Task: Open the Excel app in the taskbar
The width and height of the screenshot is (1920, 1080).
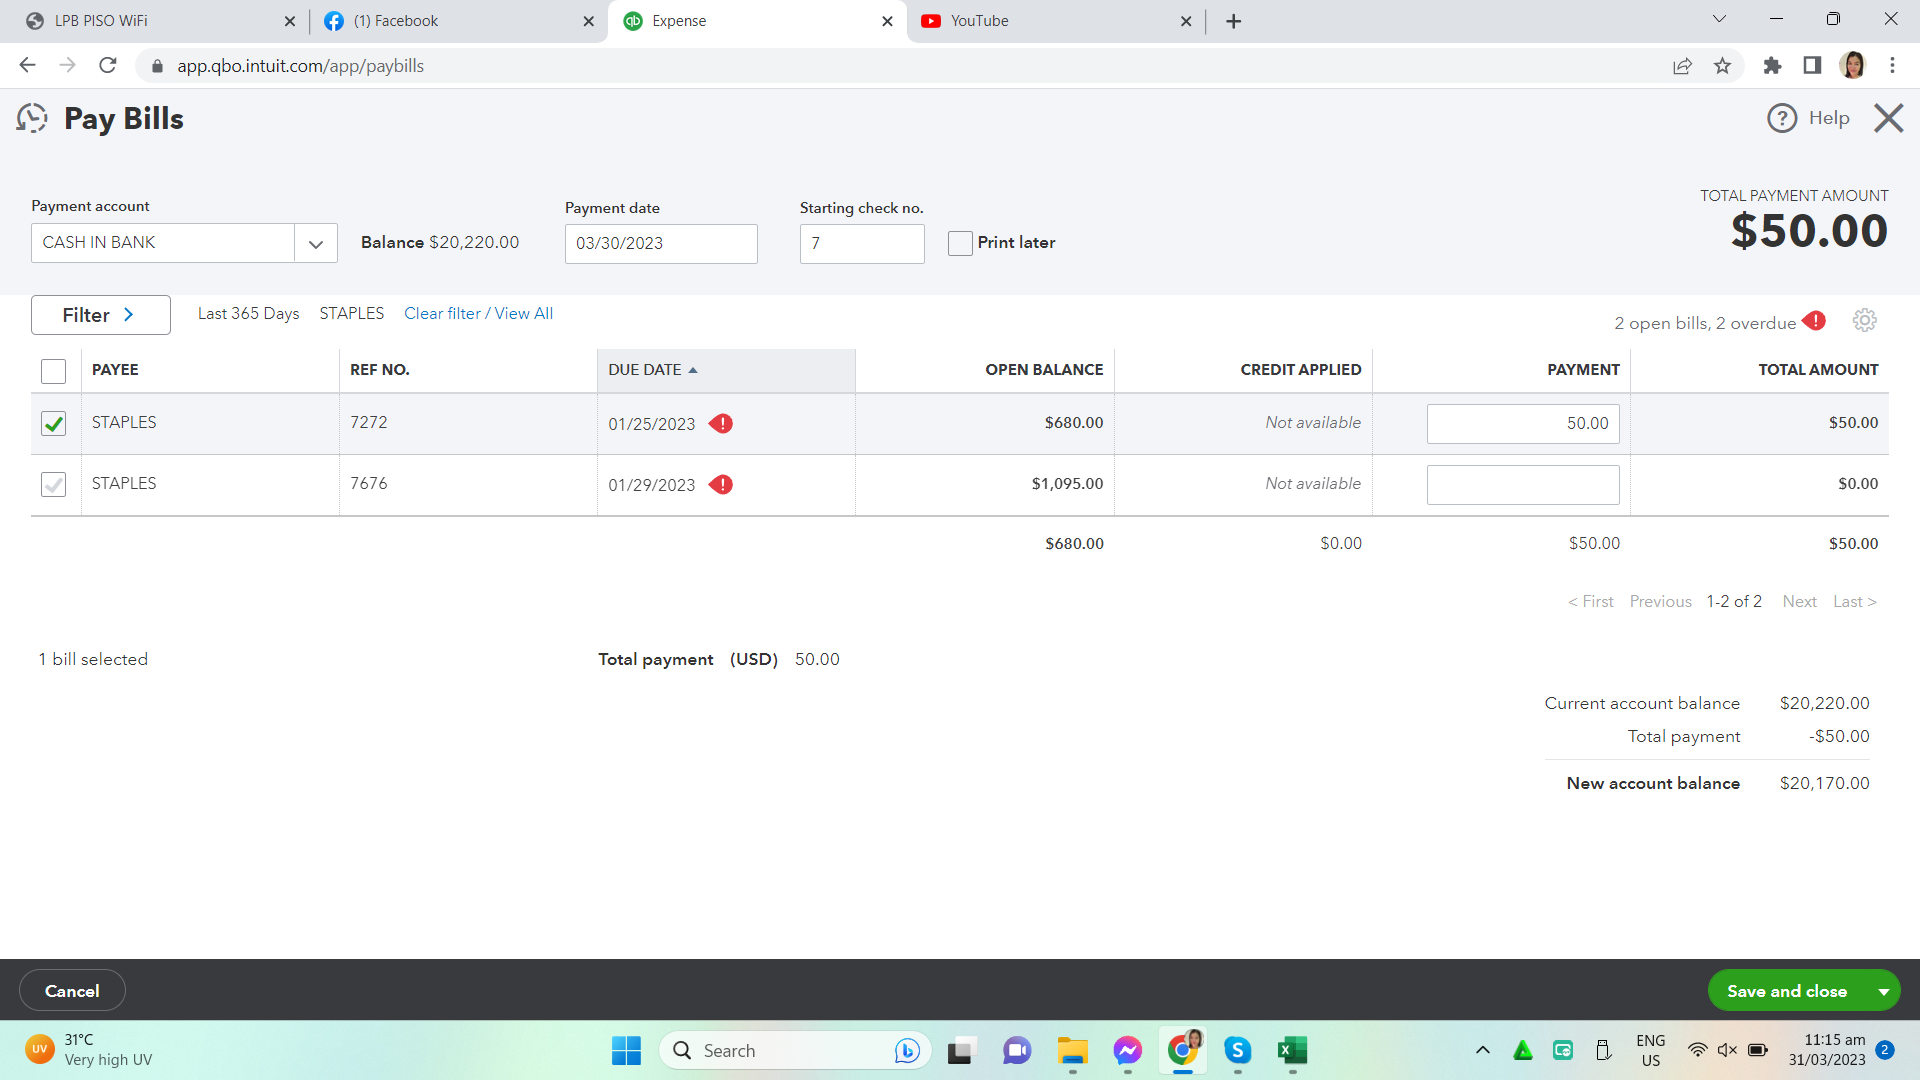Action: point(1292,1050)
